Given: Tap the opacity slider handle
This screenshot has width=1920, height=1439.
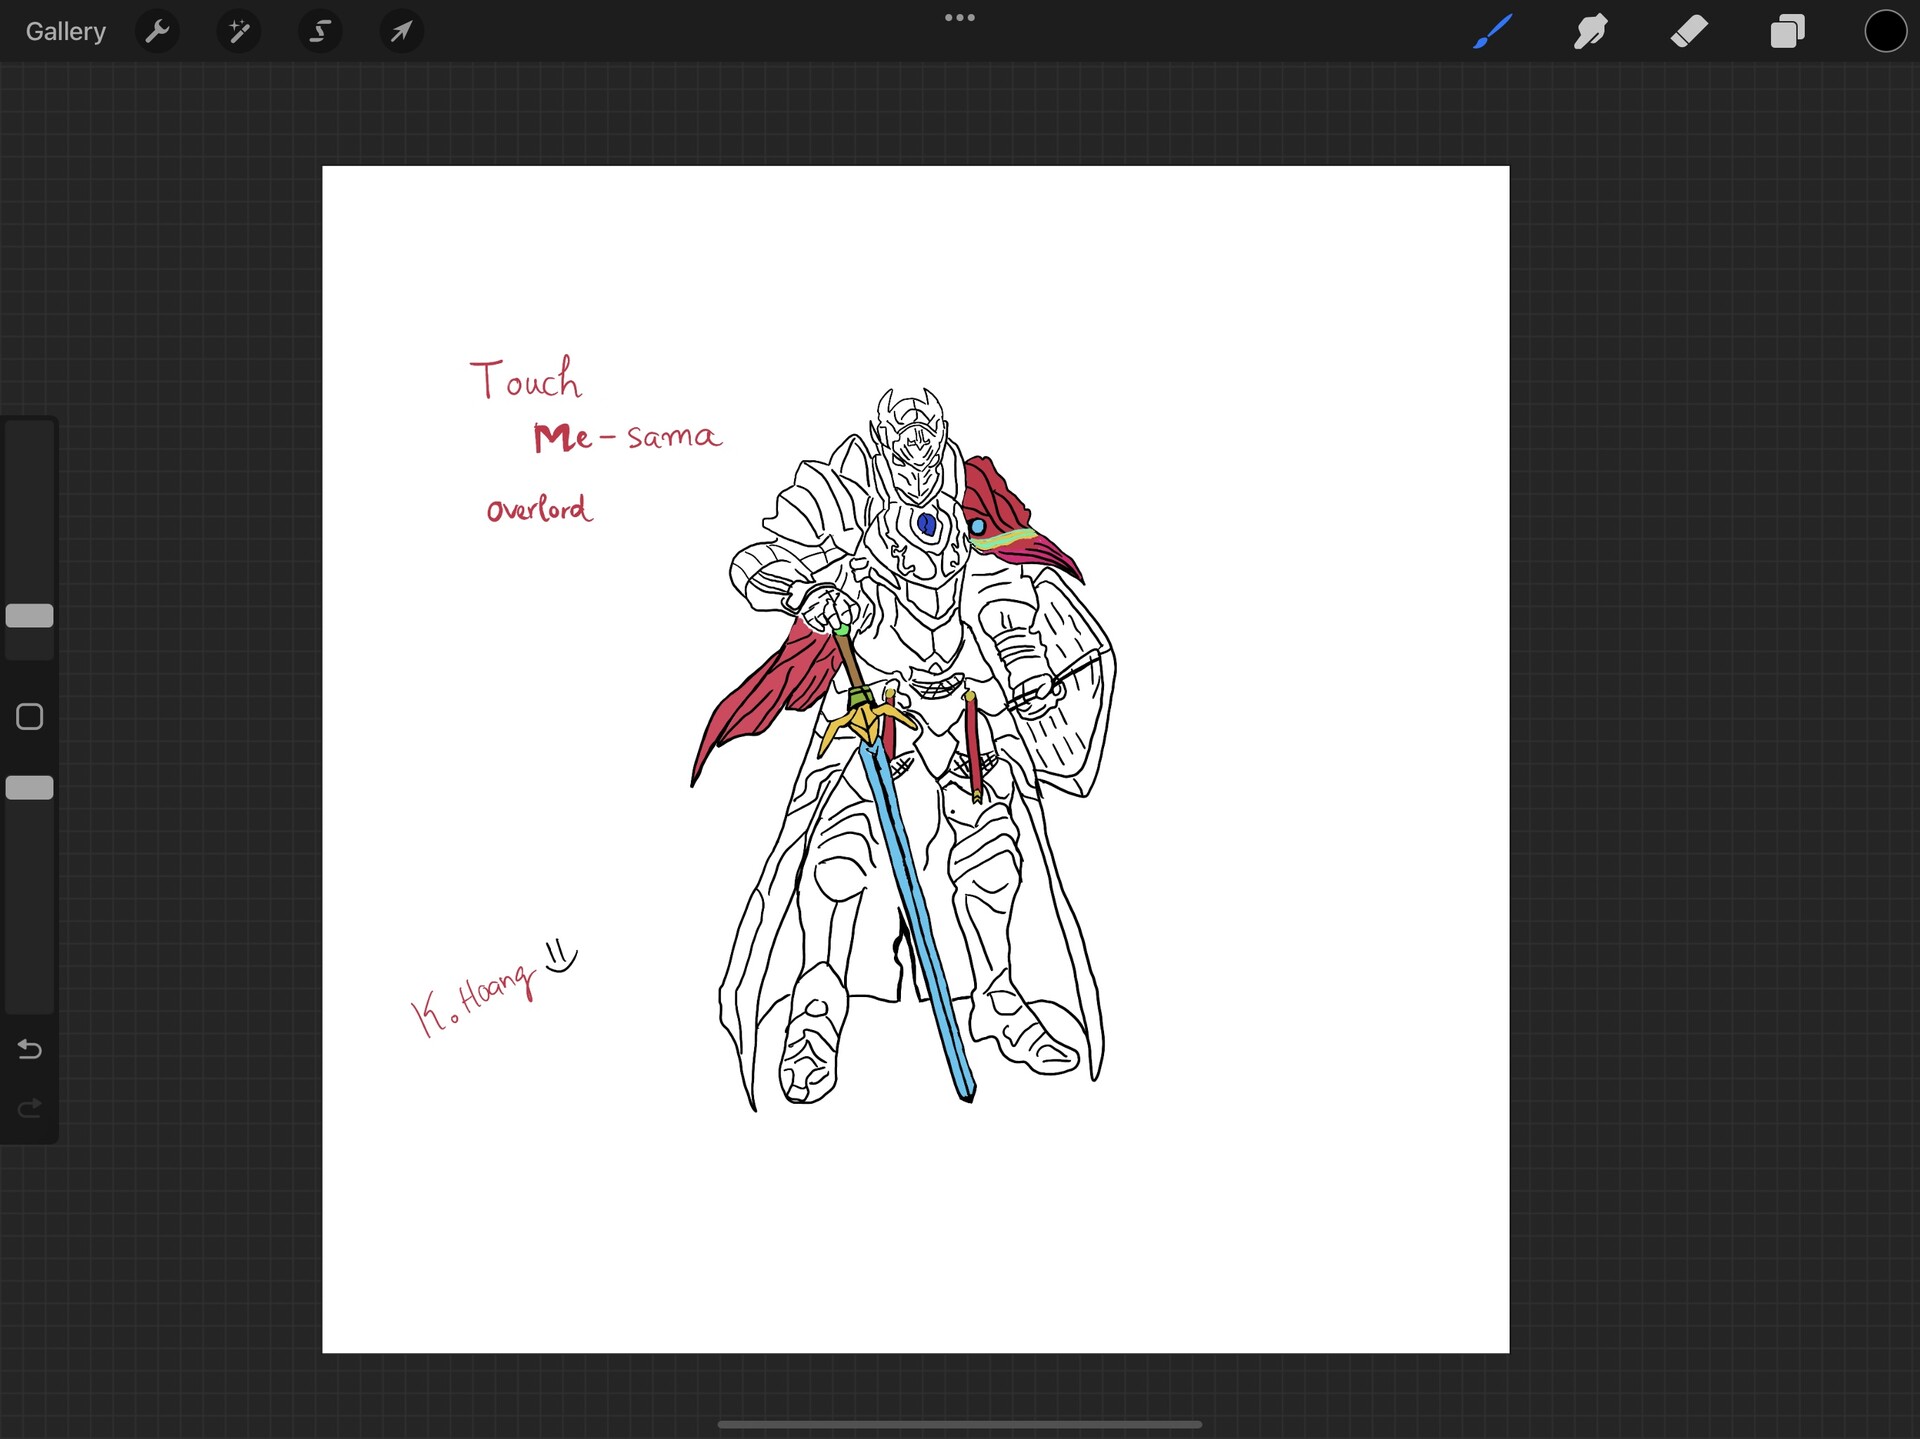Looking at the screenshot, I should [29, 787].
